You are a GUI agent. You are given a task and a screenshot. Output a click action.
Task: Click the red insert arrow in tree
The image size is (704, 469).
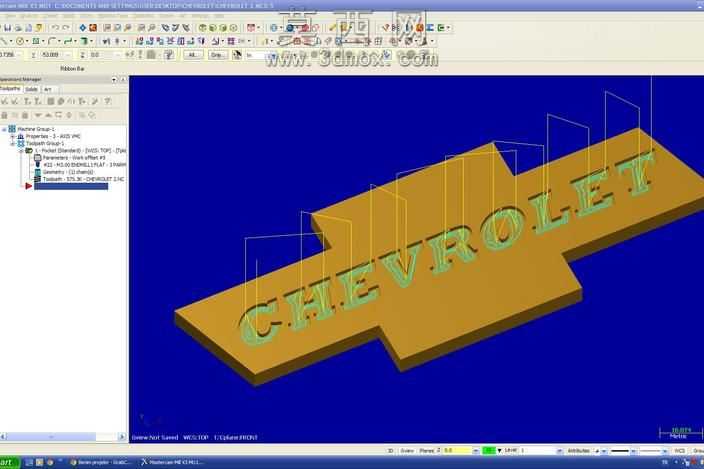[x=29, y=186]
